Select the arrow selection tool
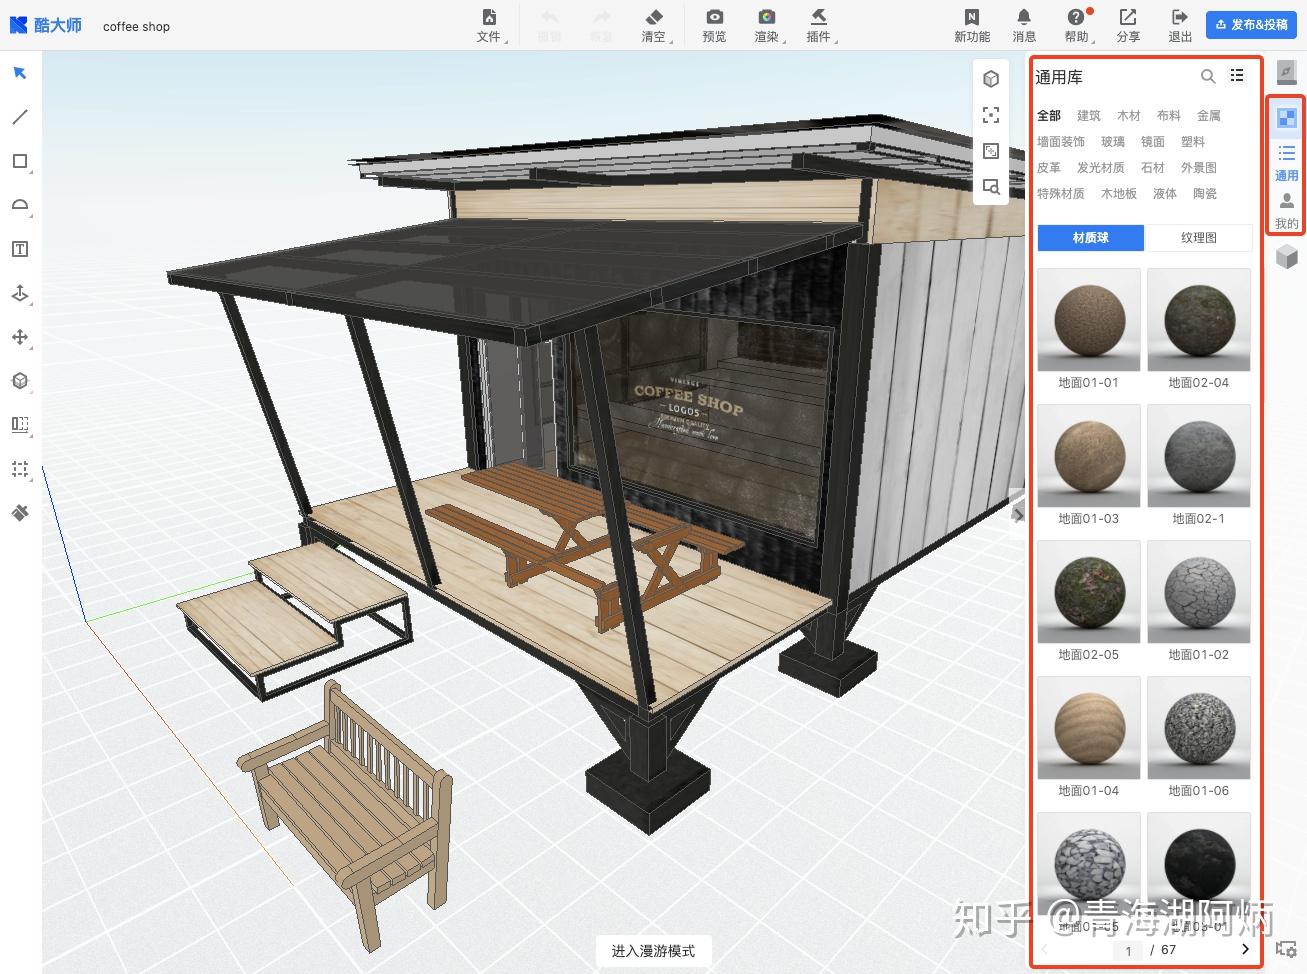 [x=20, y=73]
